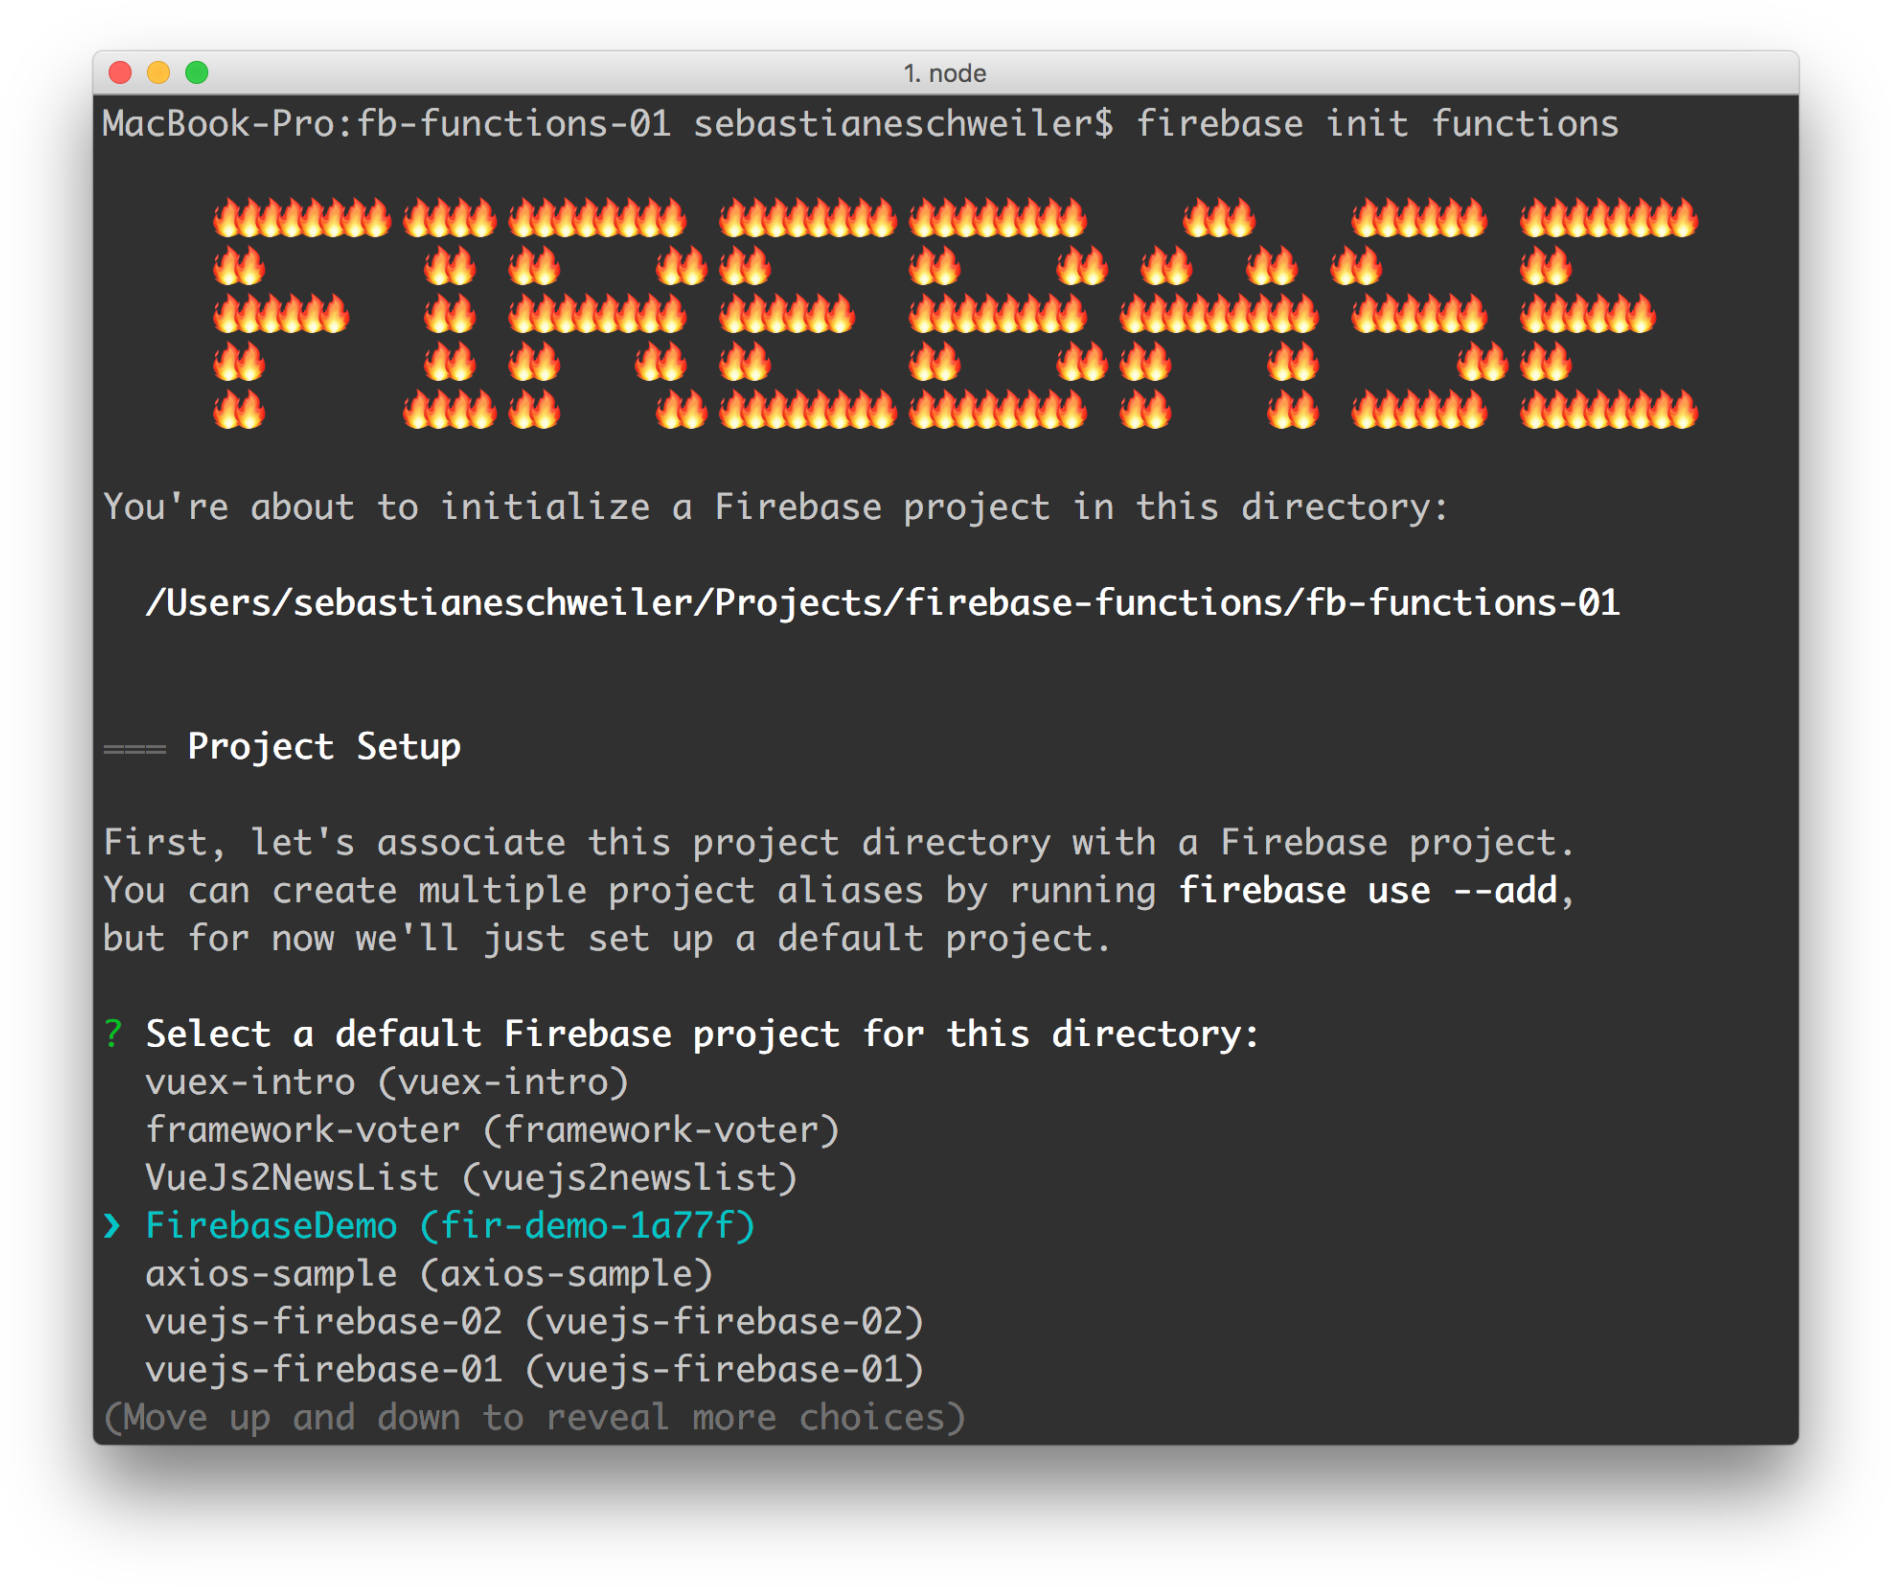Click the red close circle icon
This screenshot has height=1587, width=1891.
point(120,71)
